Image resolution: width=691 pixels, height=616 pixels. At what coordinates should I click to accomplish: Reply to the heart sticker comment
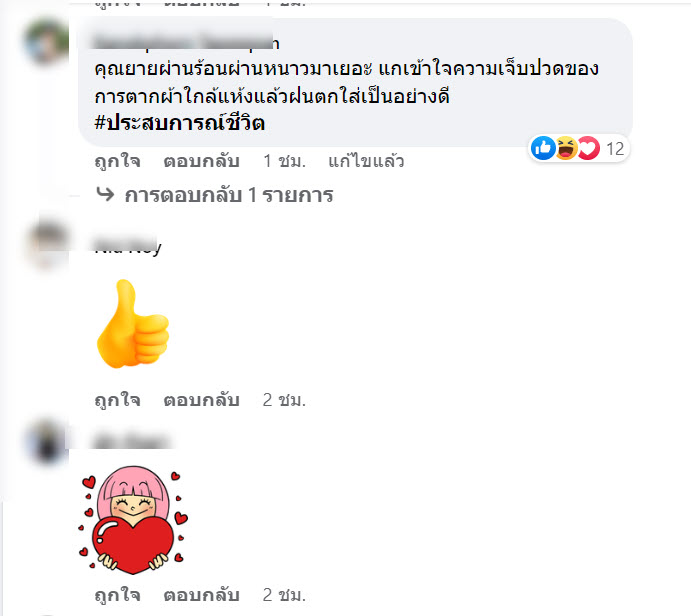[x=201, y=595]
